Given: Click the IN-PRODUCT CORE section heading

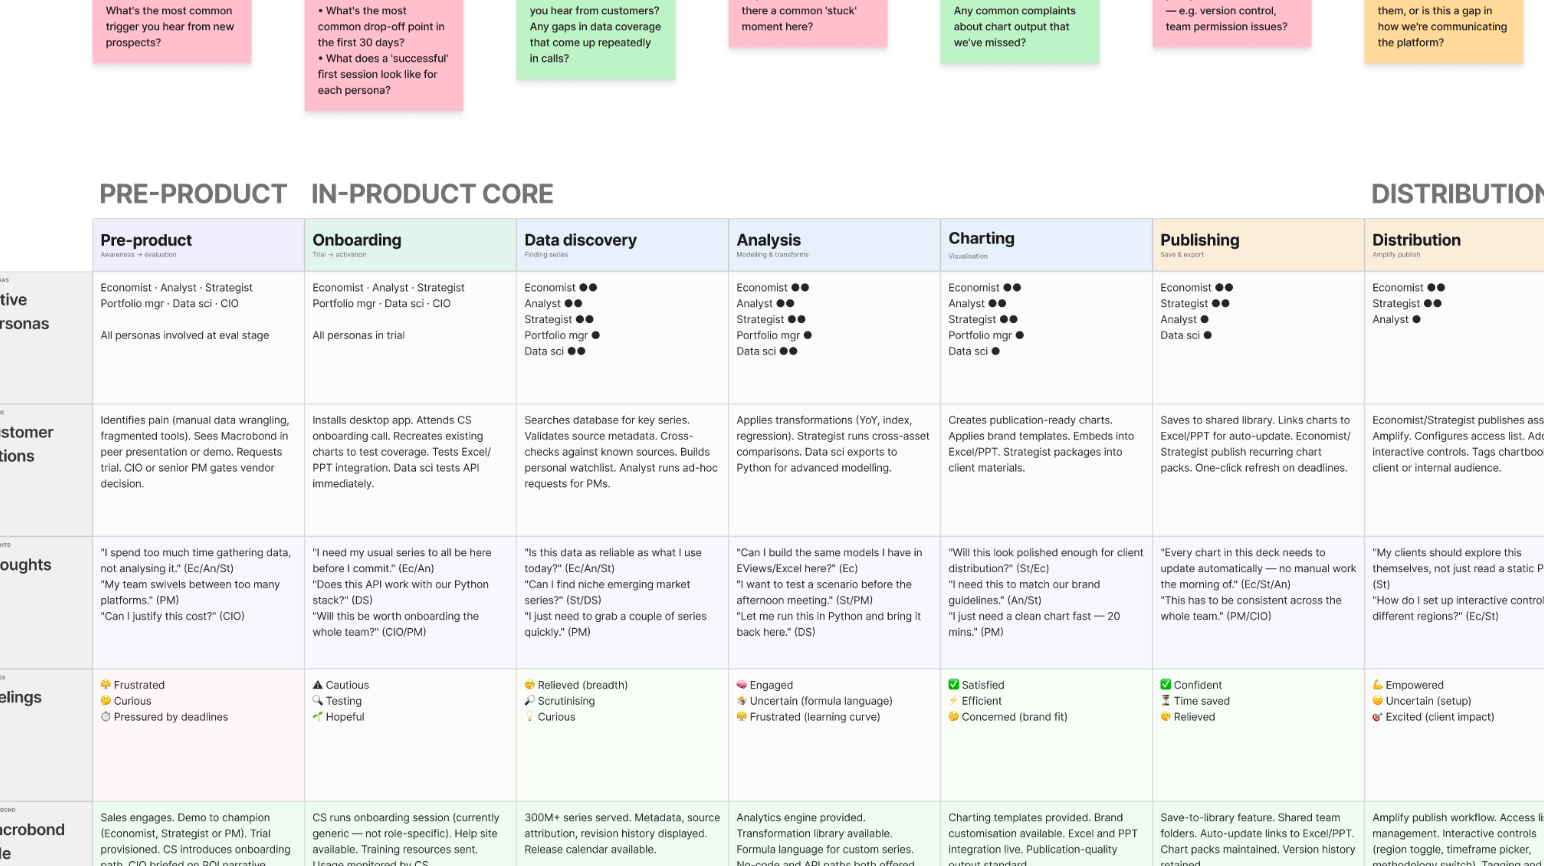Looking at the screenshot, I should 432,194.
